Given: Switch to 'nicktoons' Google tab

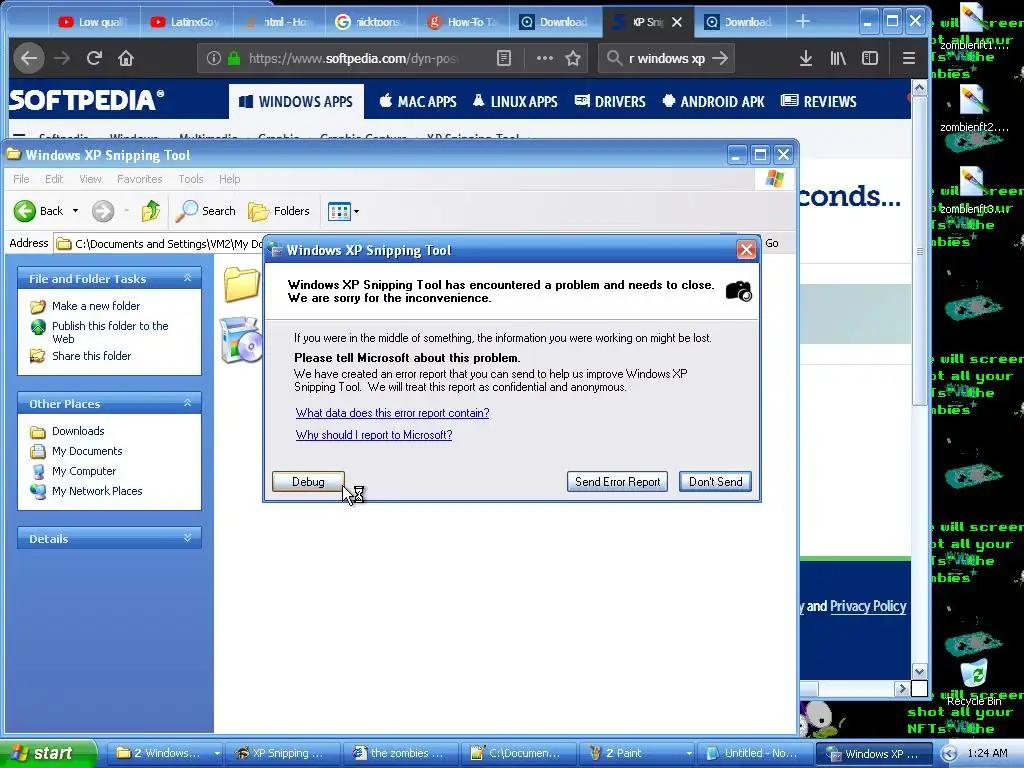Looking at the screenshot, I should (x=370, y=22).
